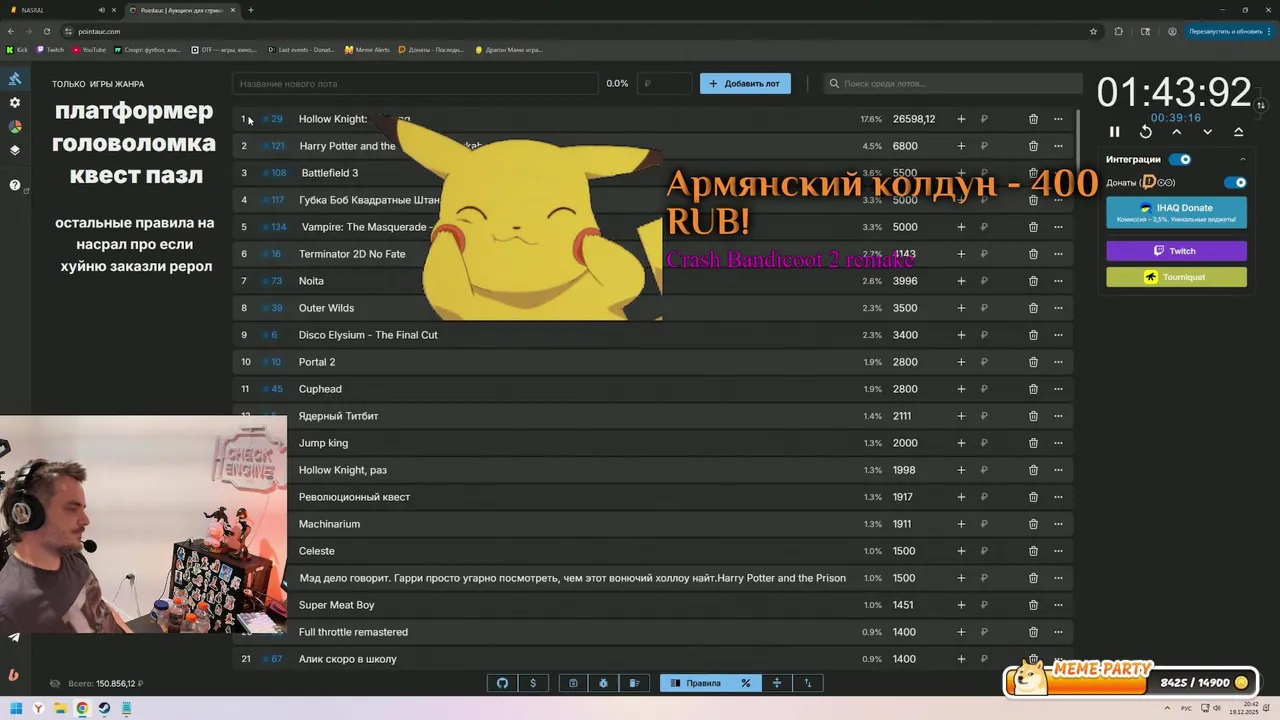The image size is (1280, 720).
Task: Reset the auction timer
Action: (1146, 132)
